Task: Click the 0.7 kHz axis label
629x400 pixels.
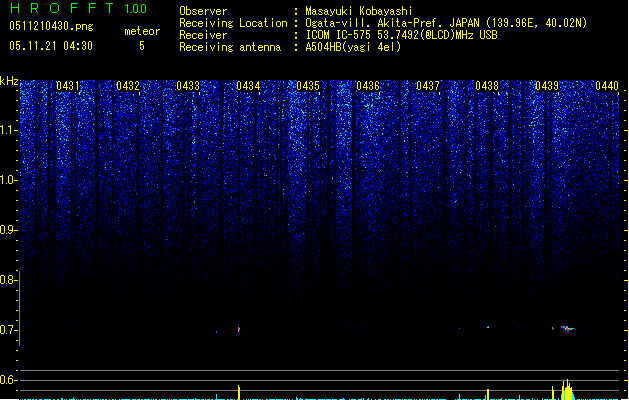Action: [8, 330]
